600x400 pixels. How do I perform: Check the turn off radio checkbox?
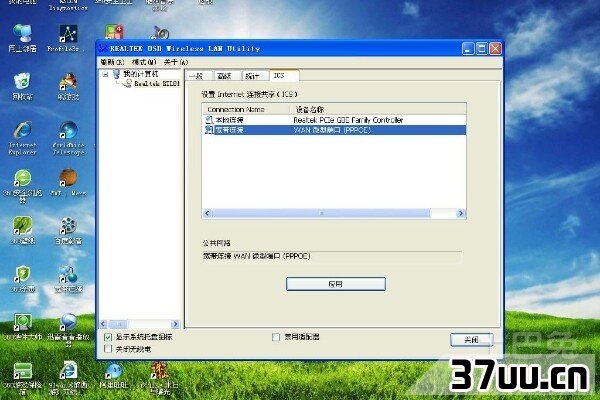pyautogui.click(x=108, y=349)
